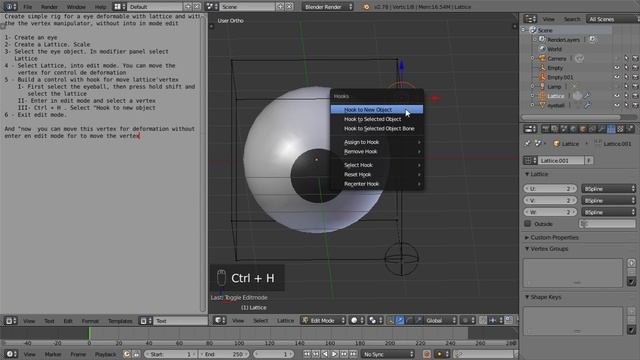
Task: Open the Timeline editor type selector
Action: pos(10,354)
